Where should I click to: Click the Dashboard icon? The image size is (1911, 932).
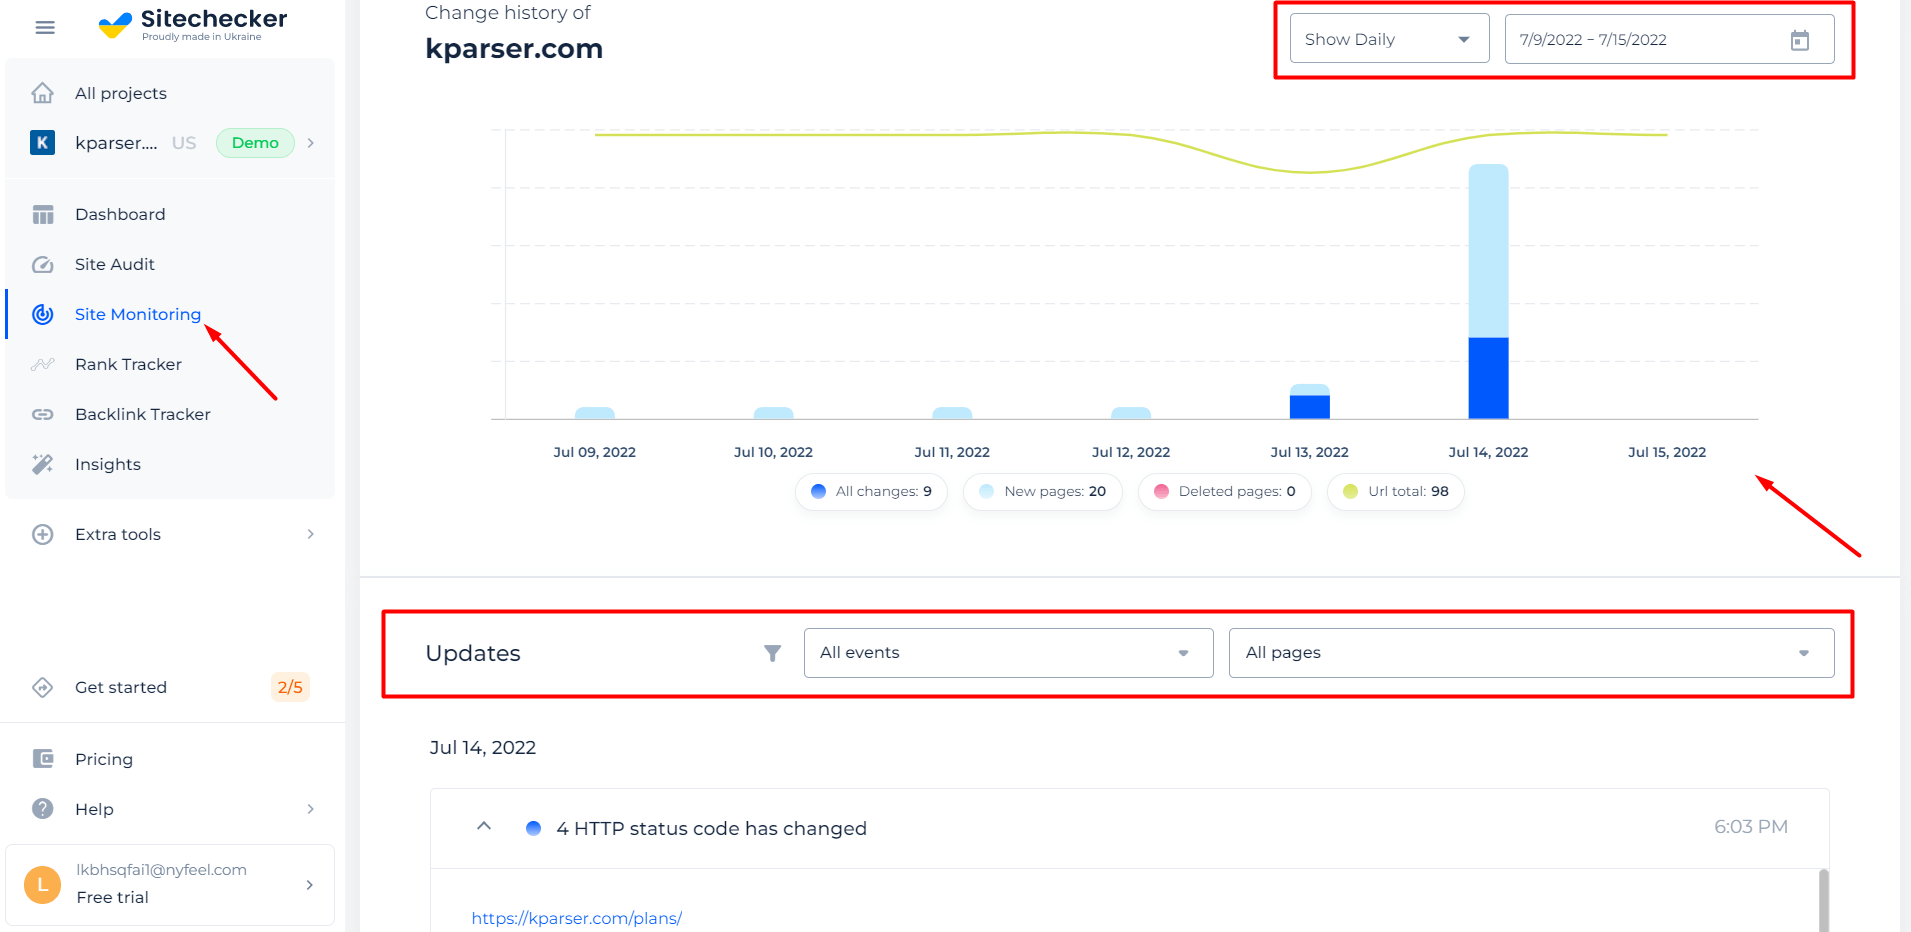43,214
